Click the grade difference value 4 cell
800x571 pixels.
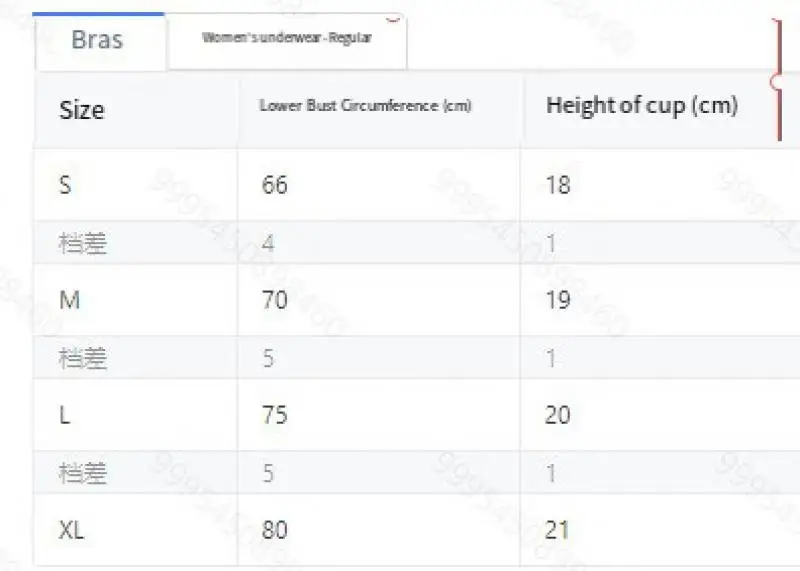(x=268, y=243)
